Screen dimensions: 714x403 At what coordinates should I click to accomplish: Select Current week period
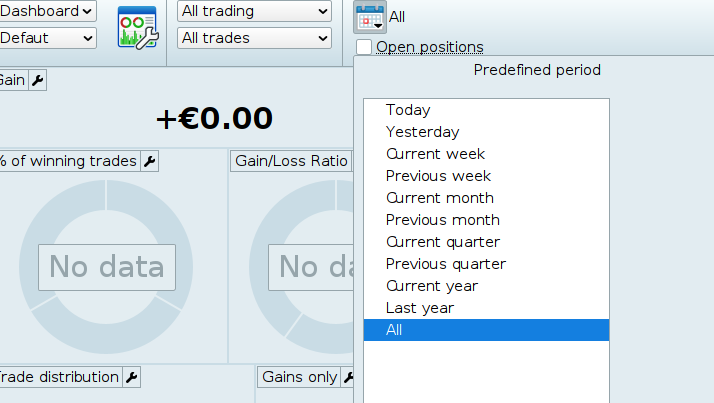[435, 154]
